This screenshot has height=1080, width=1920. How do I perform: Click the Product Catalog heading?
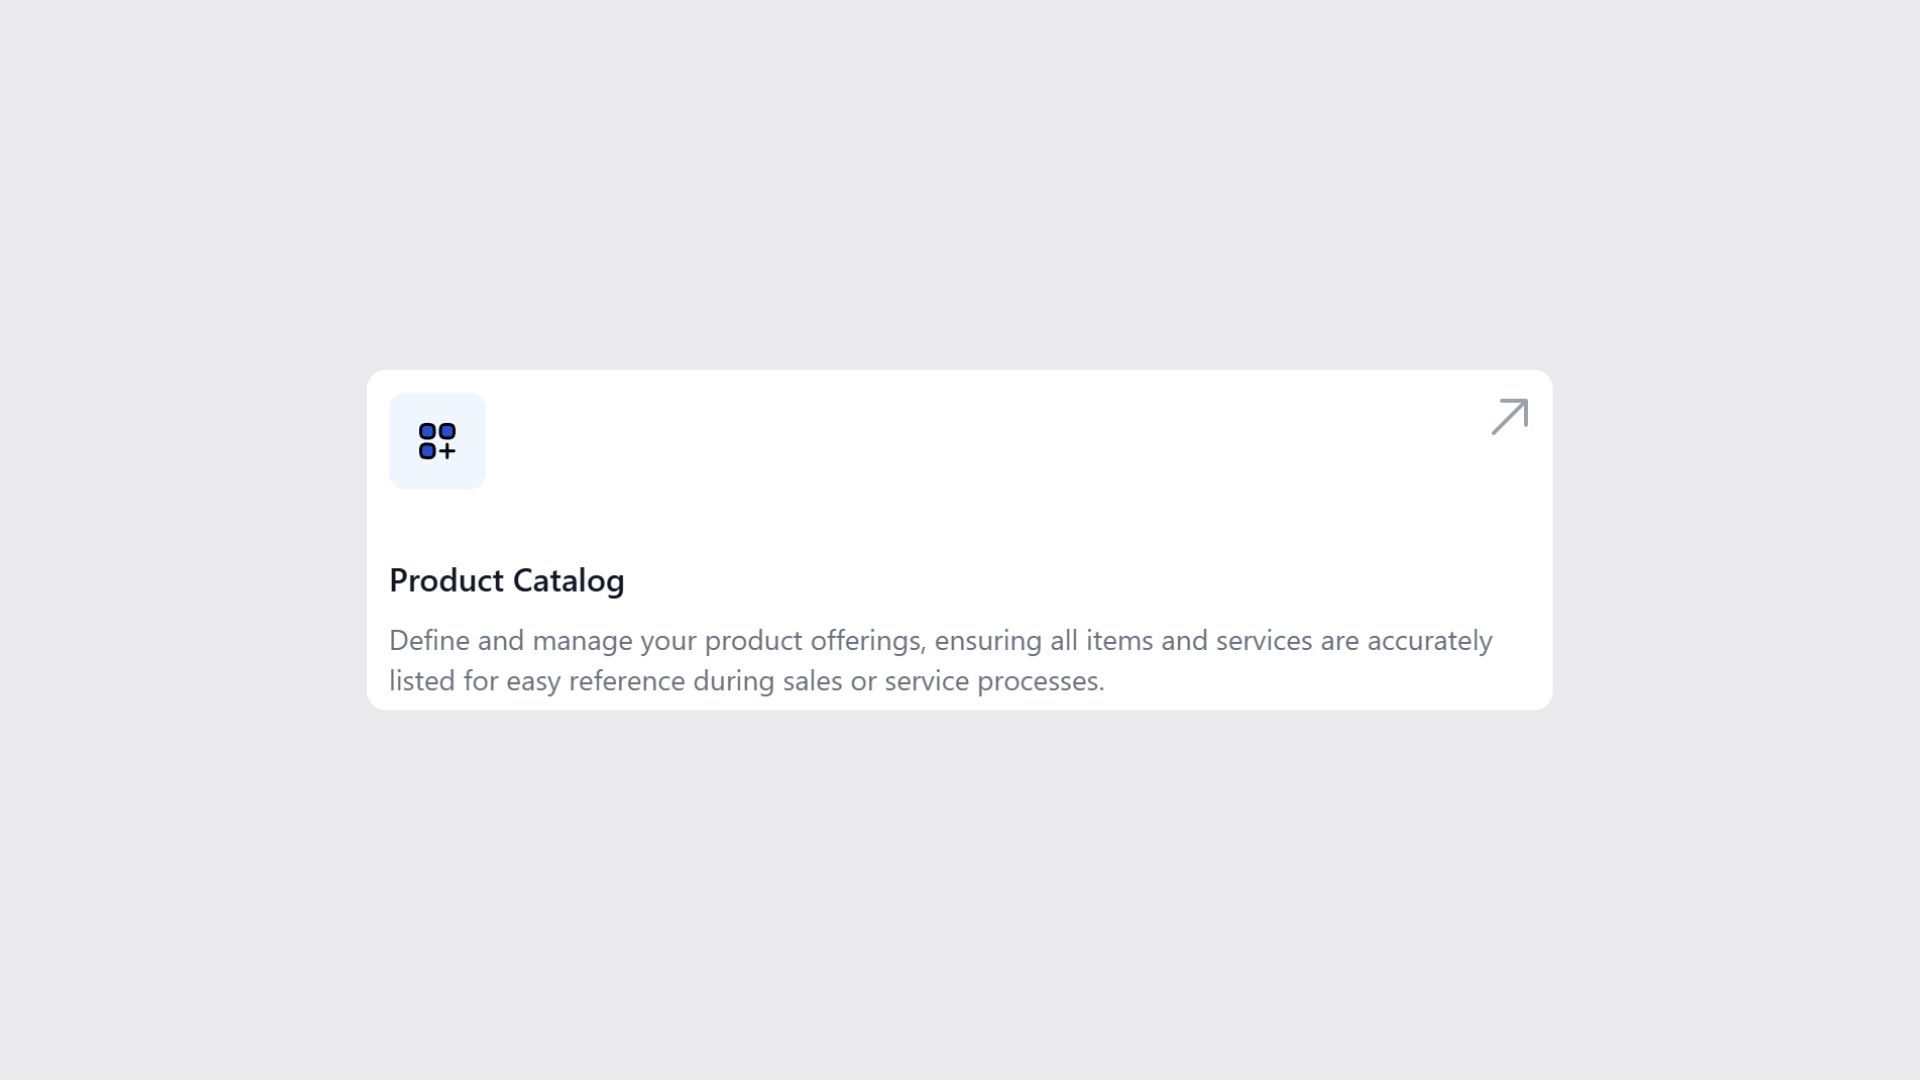point(506,580)
